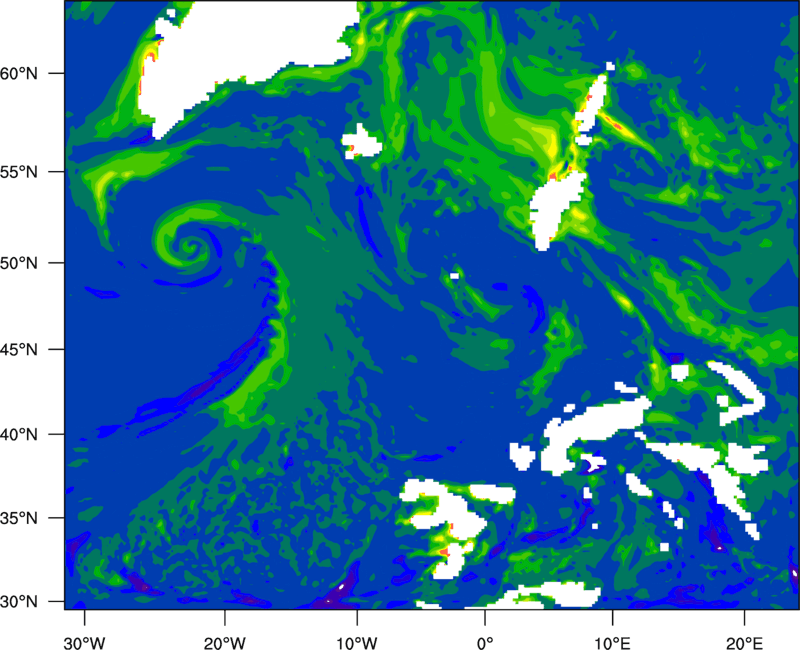The height and width of the screenshot is (650, 800).
Task: Click the 50°N latitude label
Action: pos(19,263)
